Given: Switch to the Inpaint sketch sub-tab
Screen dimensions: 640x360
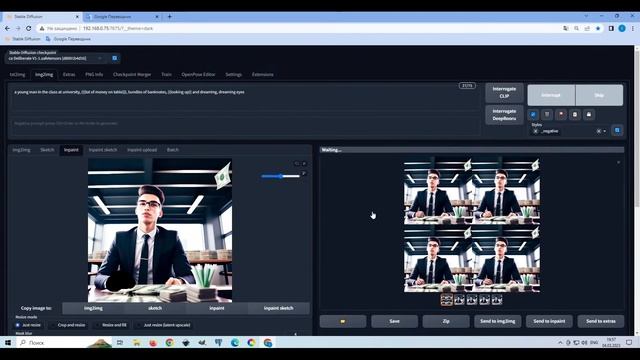Looking at the screenshot, I should 103,150.
